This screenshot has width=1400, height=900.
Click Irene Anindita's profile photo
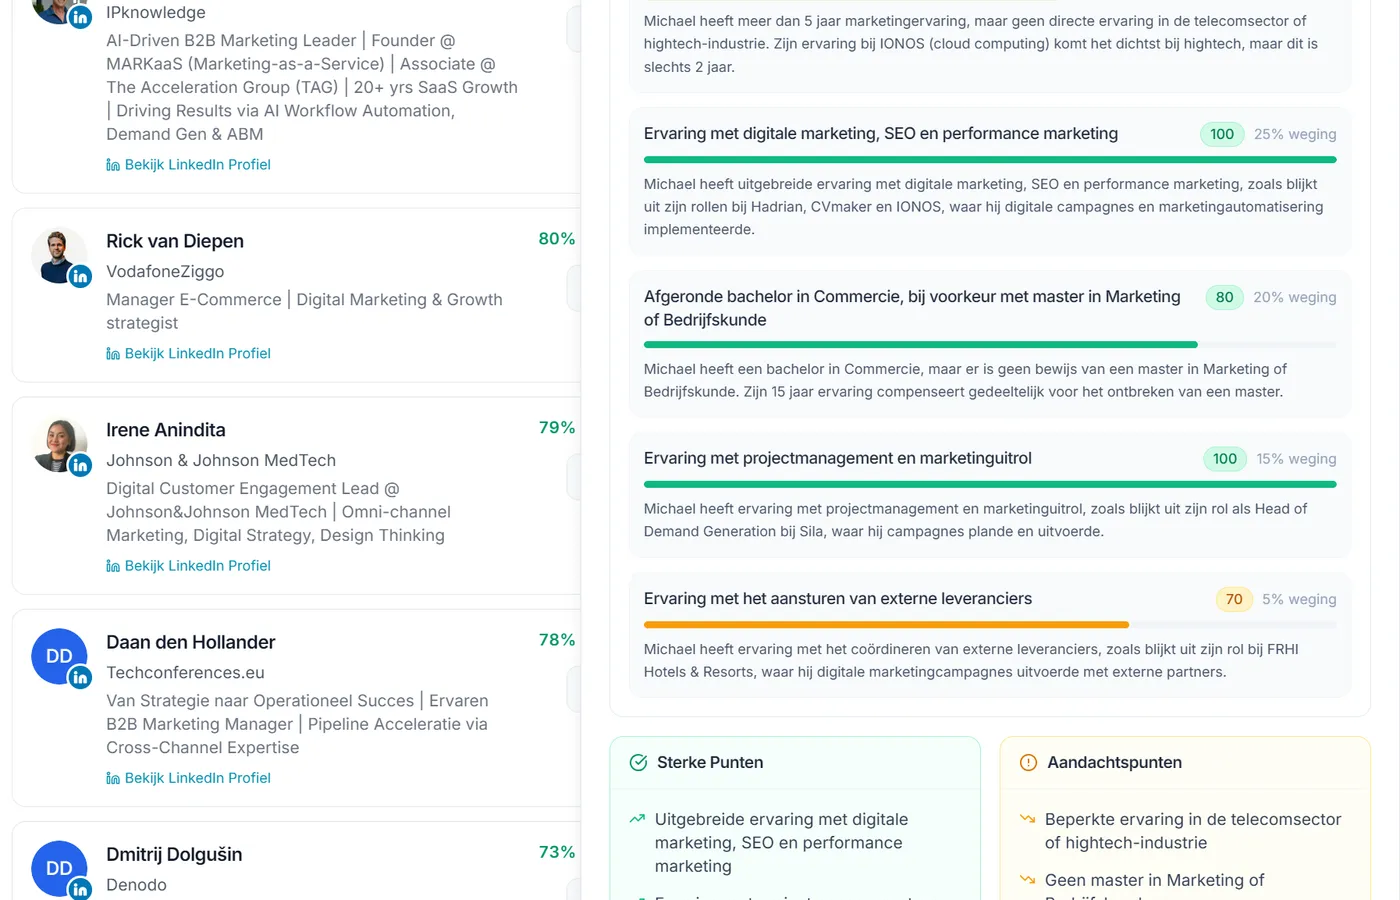coord(59,444)
